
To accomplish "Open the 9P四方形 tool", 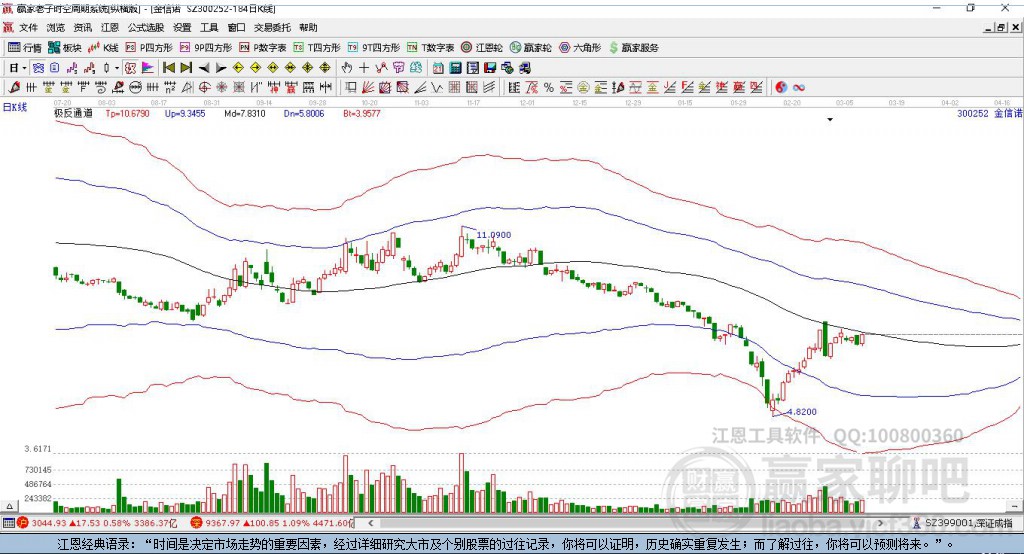I will pos(206,48).
